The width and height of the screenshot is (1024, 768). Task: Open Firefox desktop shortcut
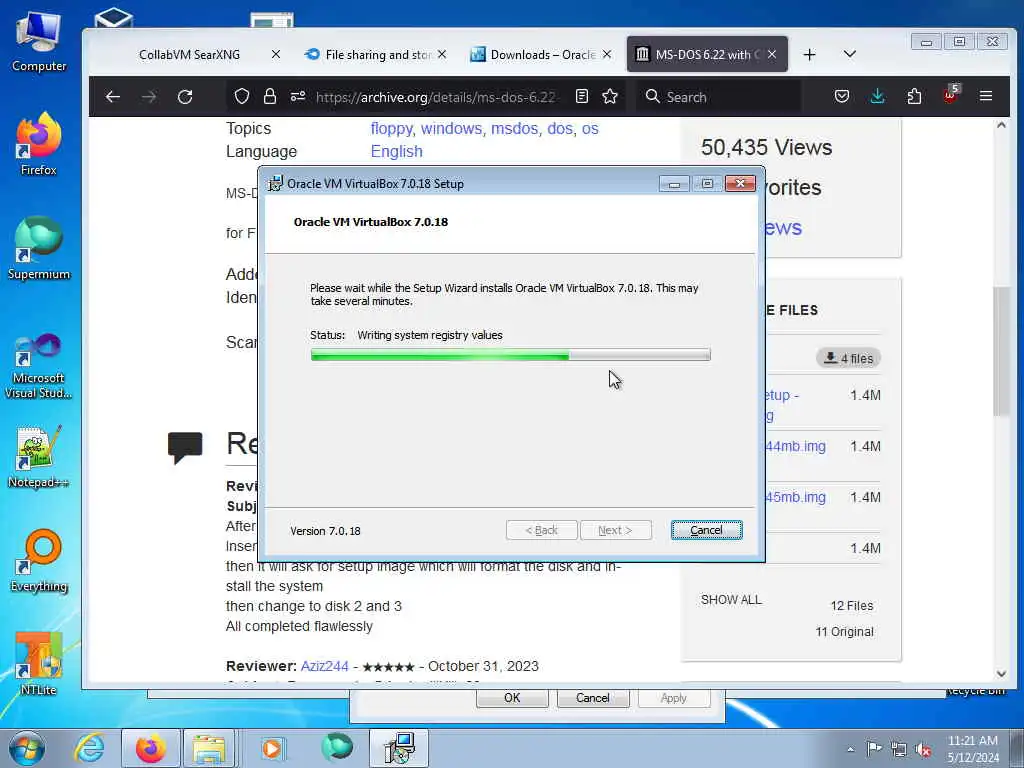pos(39,144)
